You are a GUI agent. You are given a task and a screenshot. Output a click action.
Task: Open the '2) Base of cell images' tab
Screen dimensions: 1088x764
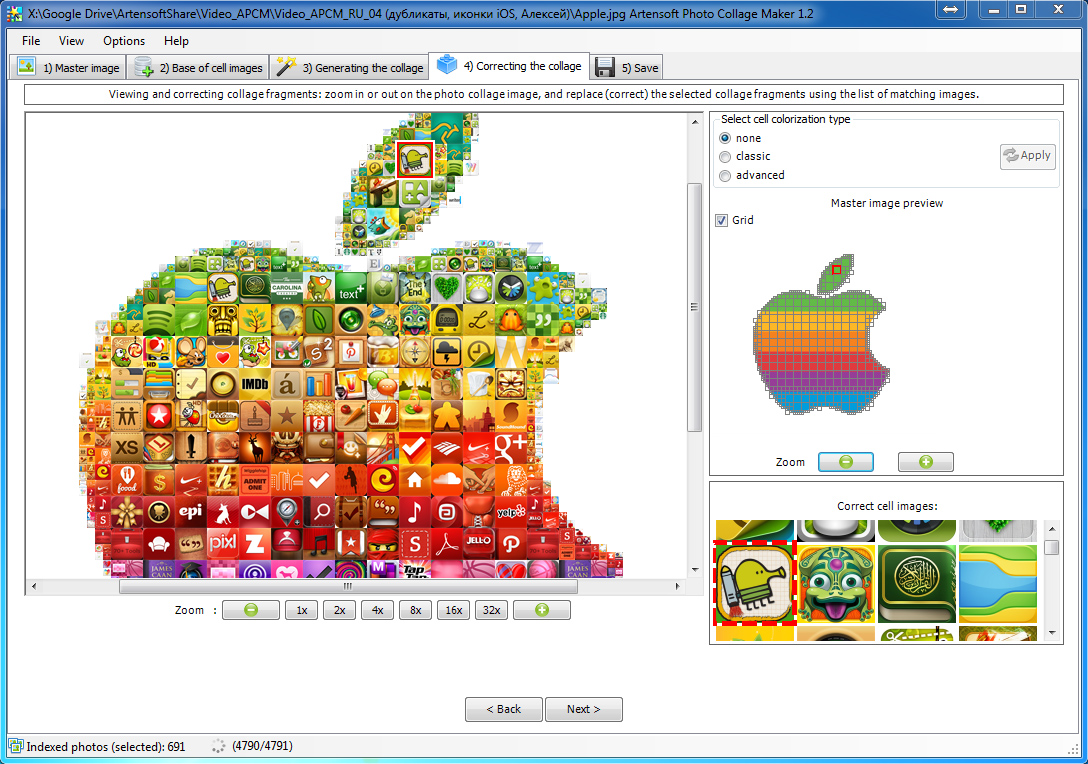point(198,67)
